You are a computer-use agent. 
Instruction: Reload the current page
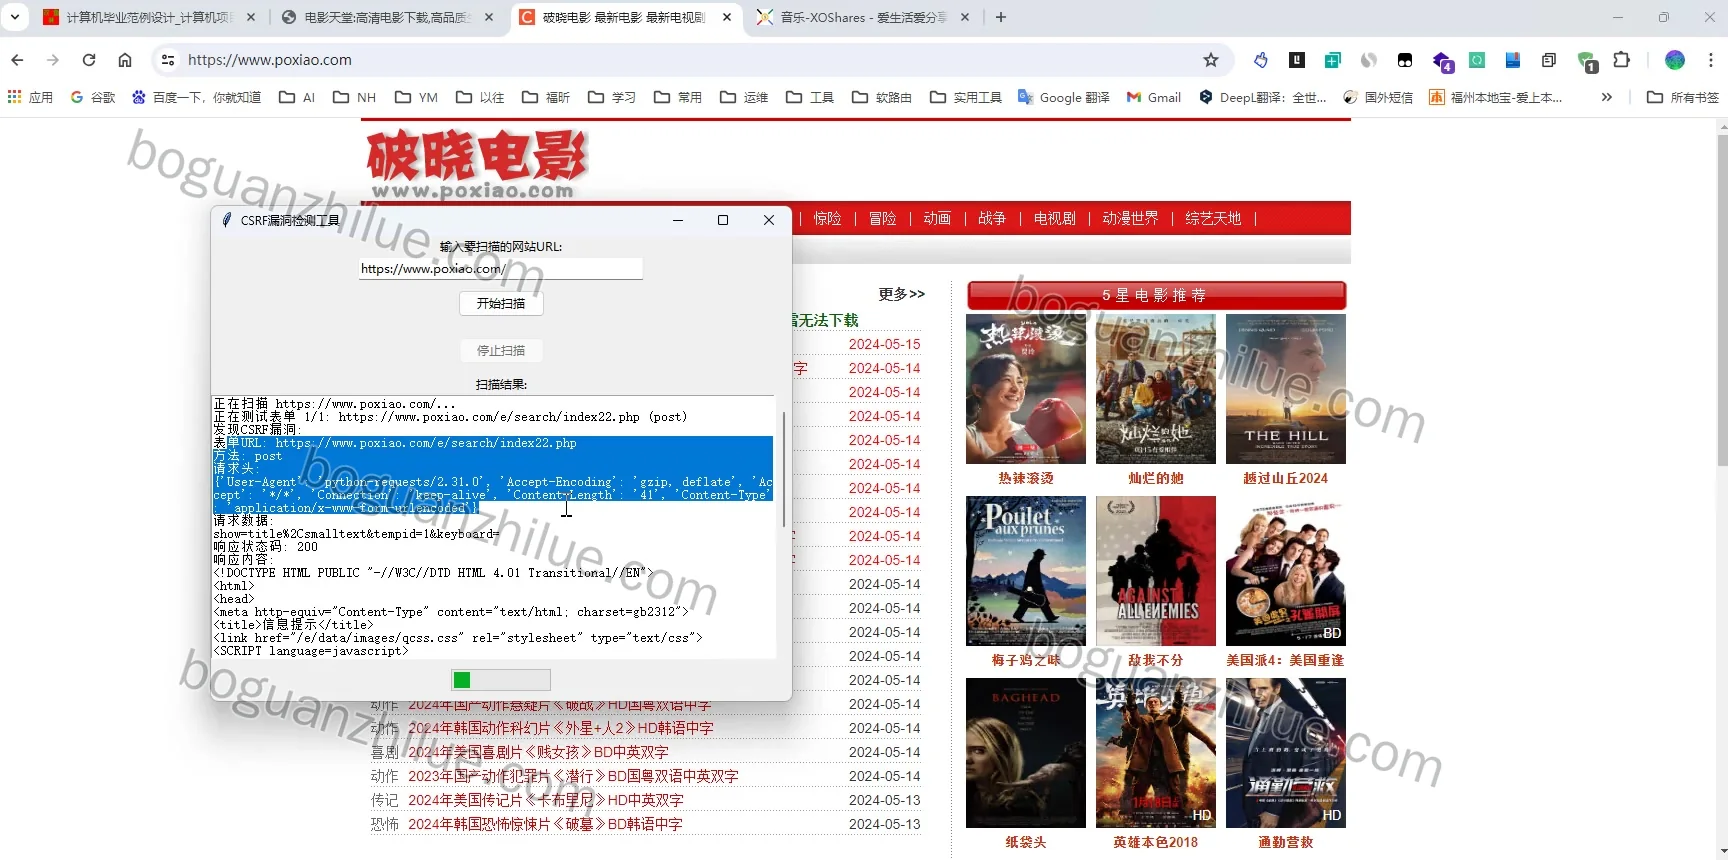click(x=89, y=60)
